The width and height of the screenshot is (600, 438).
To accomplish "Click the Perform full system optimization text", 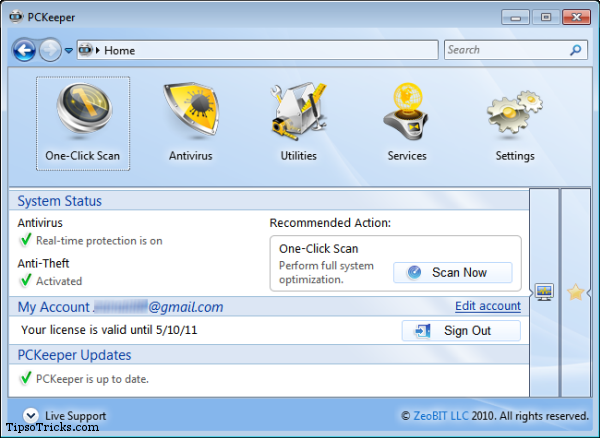I will (326, 272).
